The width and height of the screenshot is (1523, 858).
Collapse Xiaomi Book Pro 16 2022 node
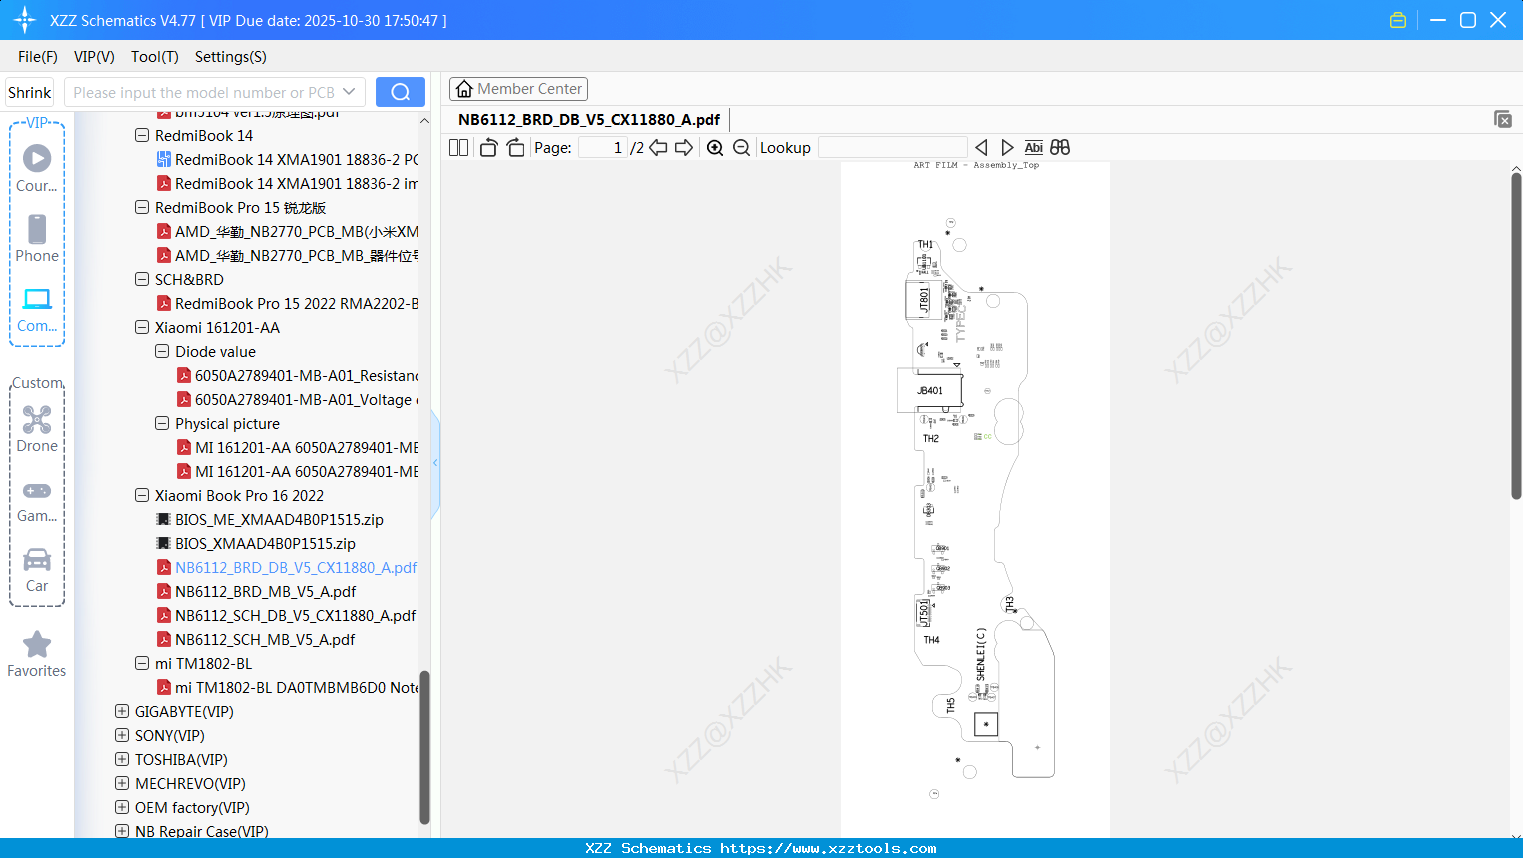click(142, 495)
